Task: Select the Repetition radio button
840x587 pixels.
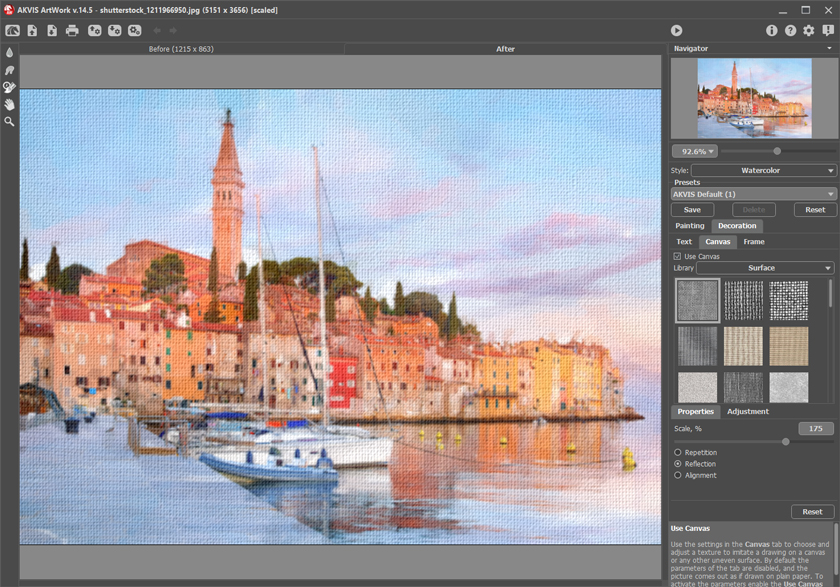Action: [678, 453]
